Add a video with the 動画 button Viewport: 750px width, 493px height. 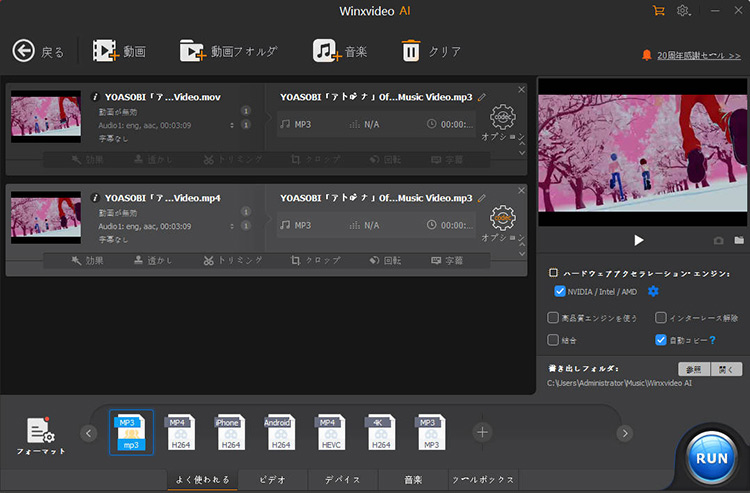119,51
